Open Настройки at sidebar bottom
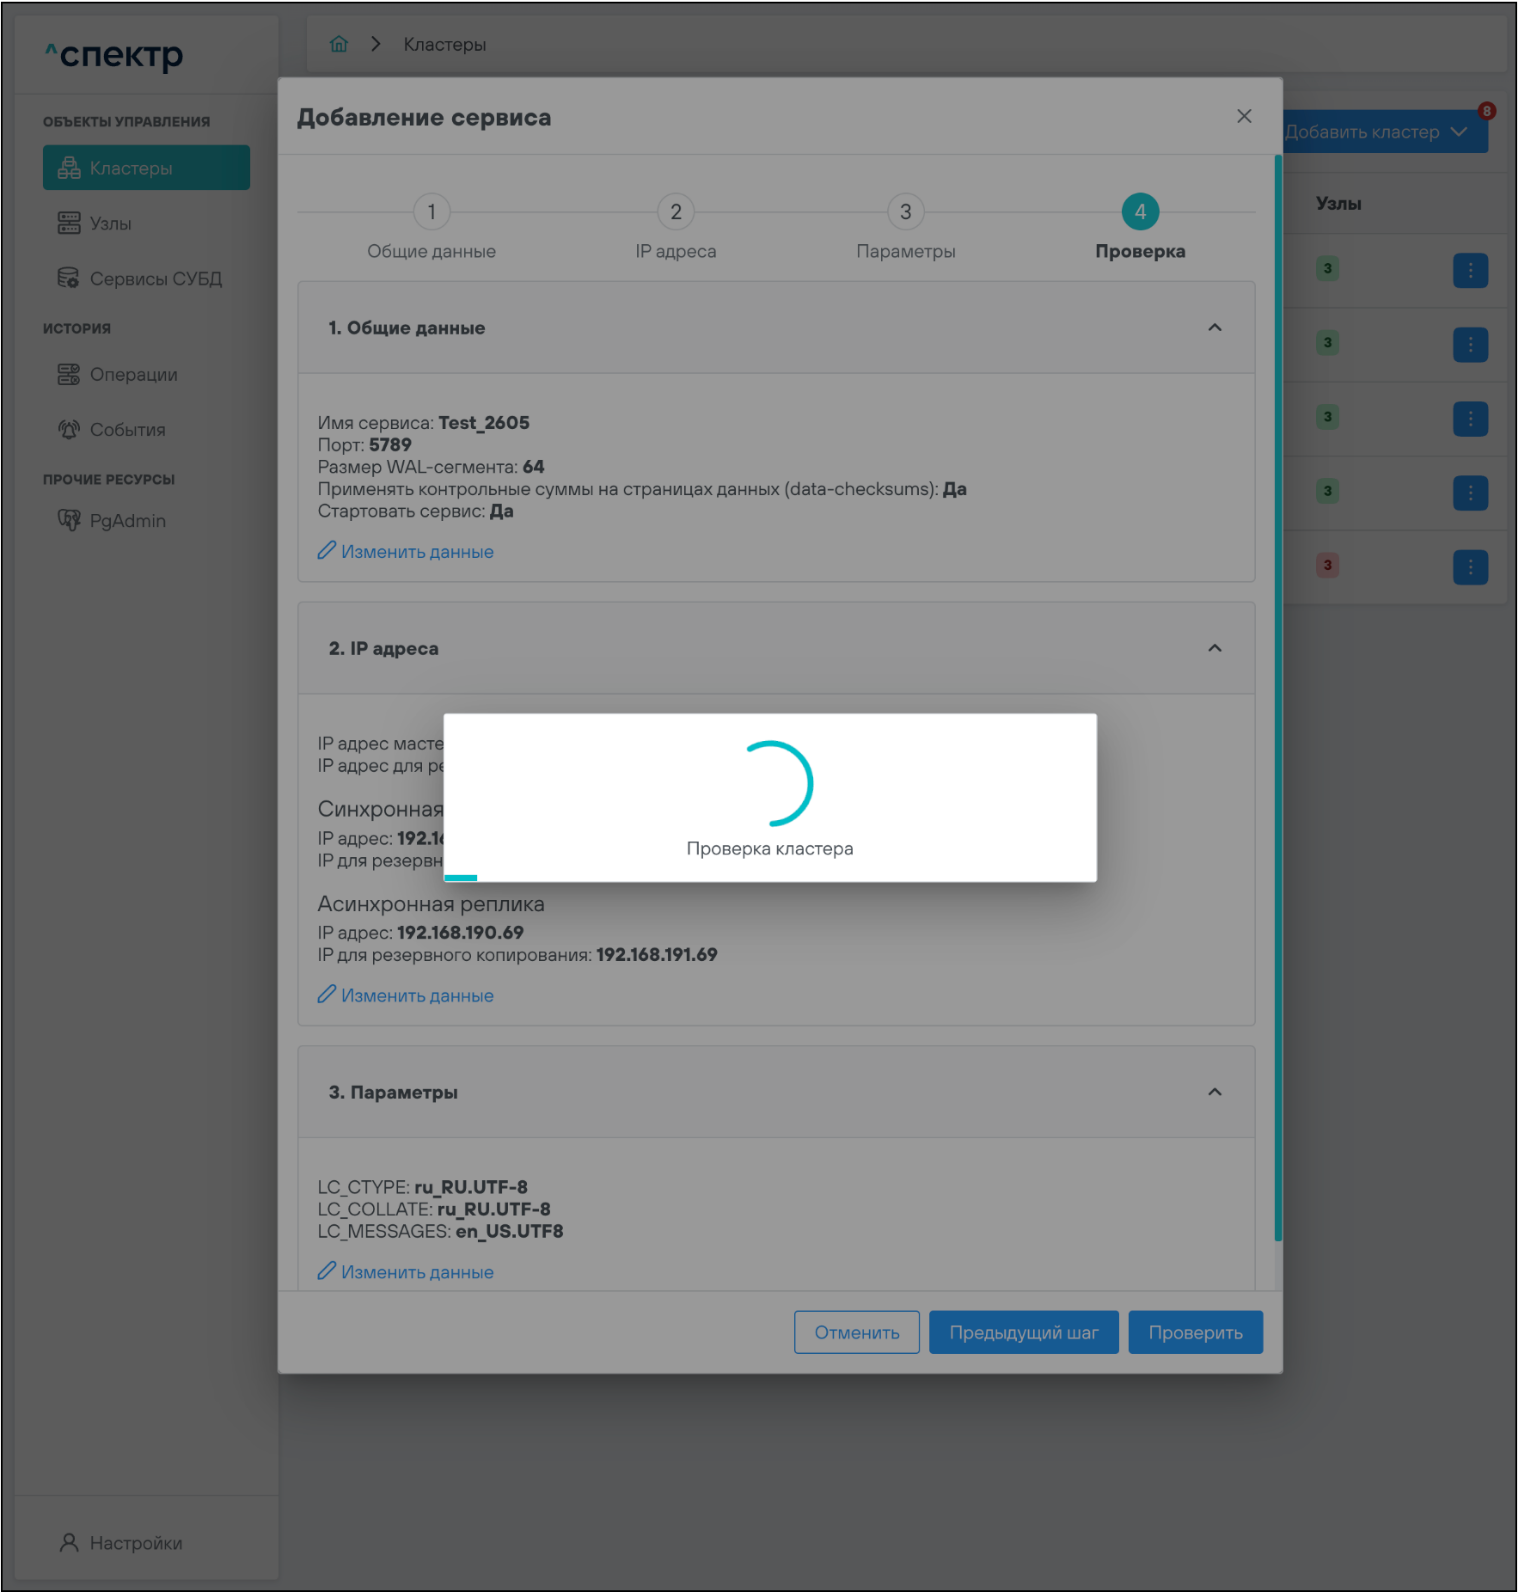Viewport: 1518px width, 1592px height. pyautogui.click(x=135, y=1543)
